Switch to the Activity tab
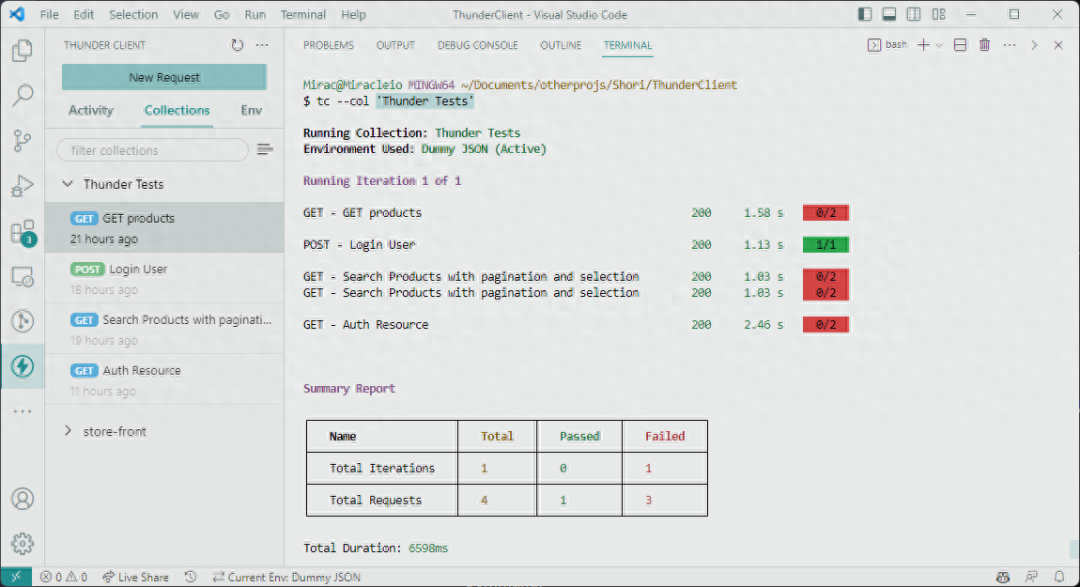This screenshot has width=1080, height=587. [90, 110]
